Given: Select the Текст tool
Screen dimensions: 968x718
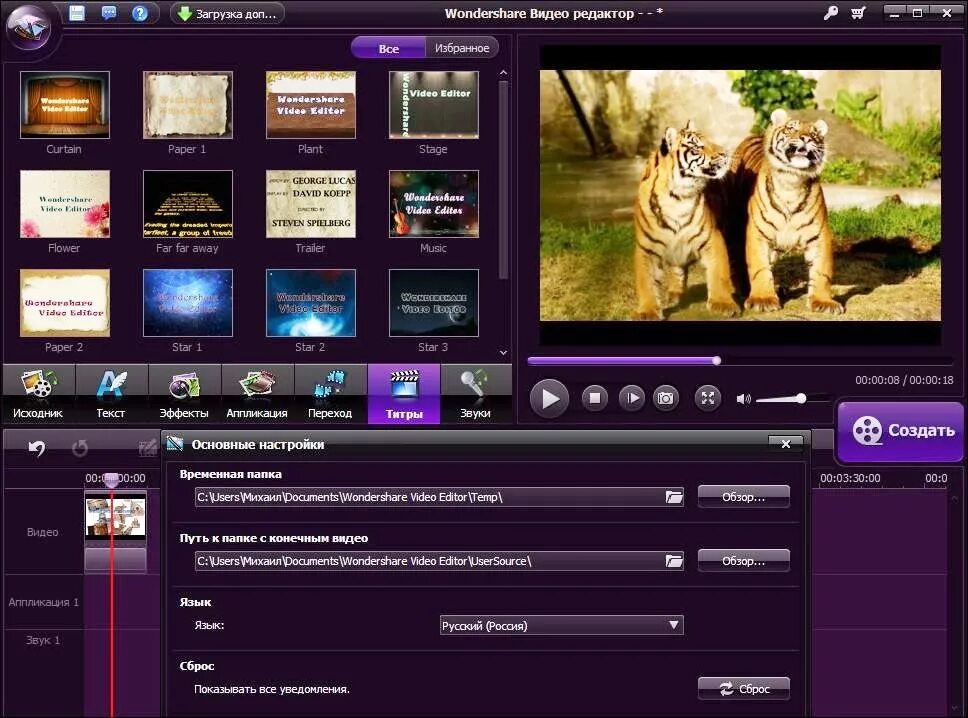Looking at the screenshot, I should click(111, 393).
